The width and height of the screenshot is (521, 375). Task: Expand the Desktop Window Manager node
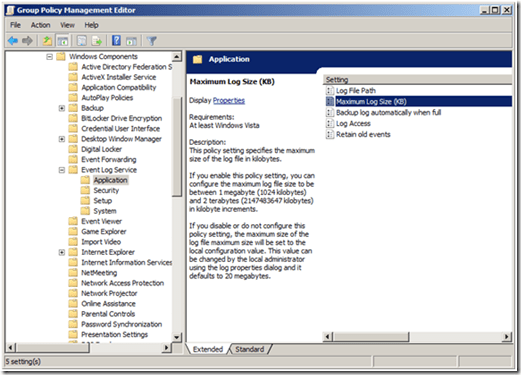(62, 139)
